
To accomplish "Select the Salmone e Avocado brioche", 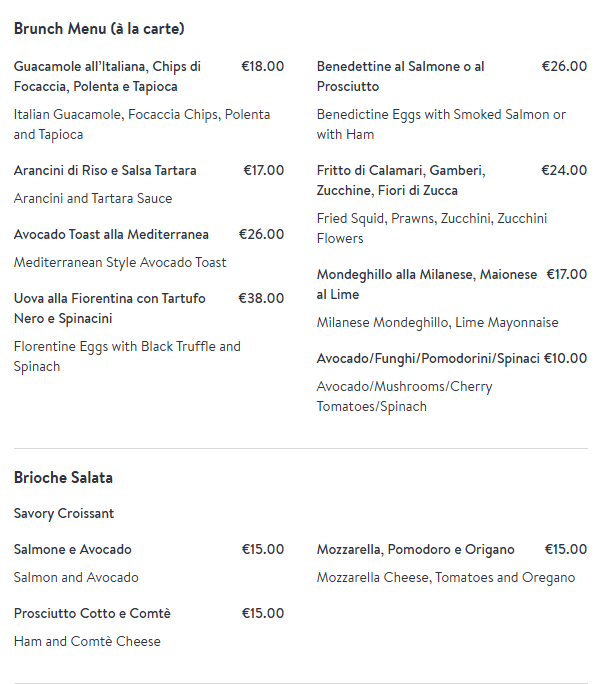I will click(73, 549).
